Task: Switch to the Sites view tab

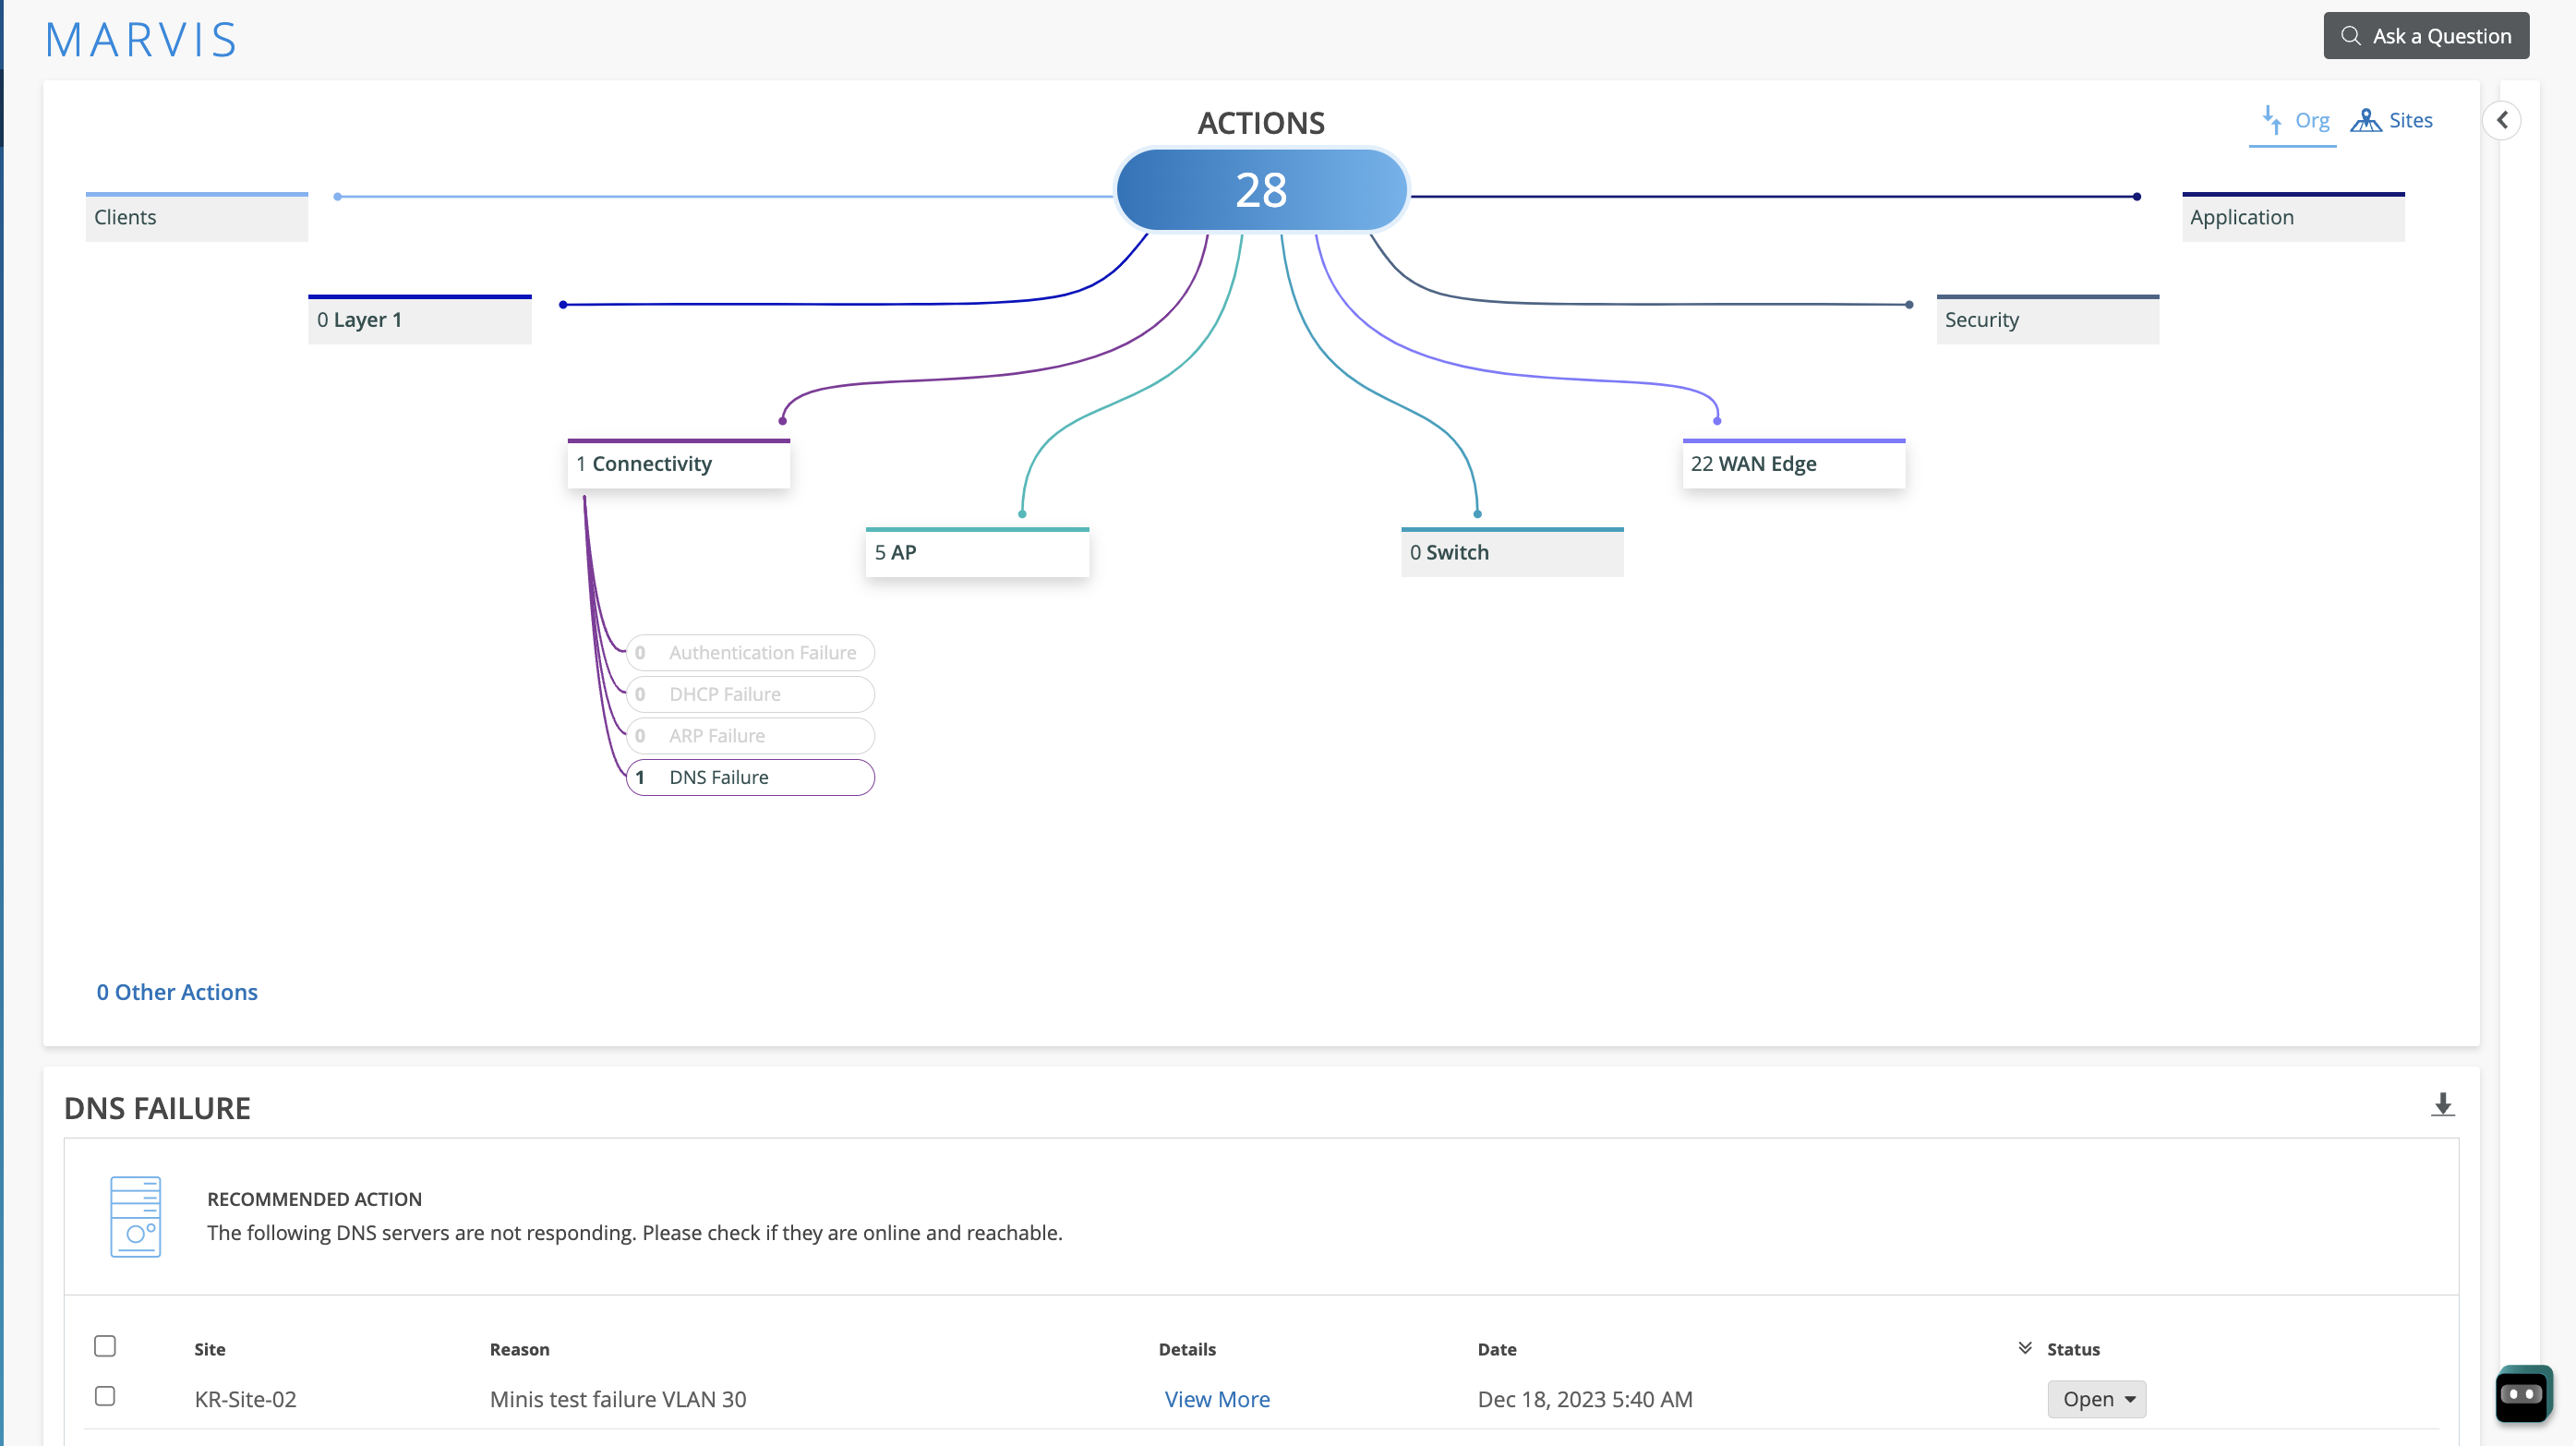Action: coord(2410,120)
